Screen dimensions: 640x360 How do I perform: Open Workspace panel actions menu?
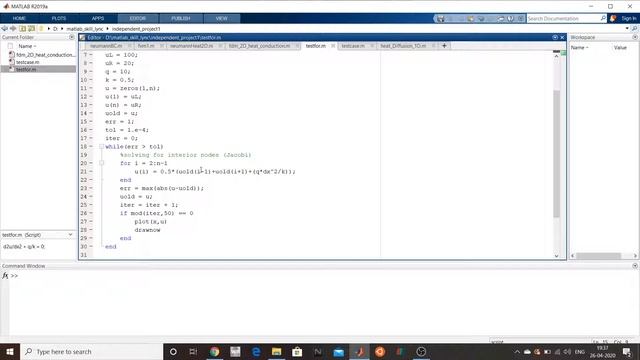click(x=635, y=37)
